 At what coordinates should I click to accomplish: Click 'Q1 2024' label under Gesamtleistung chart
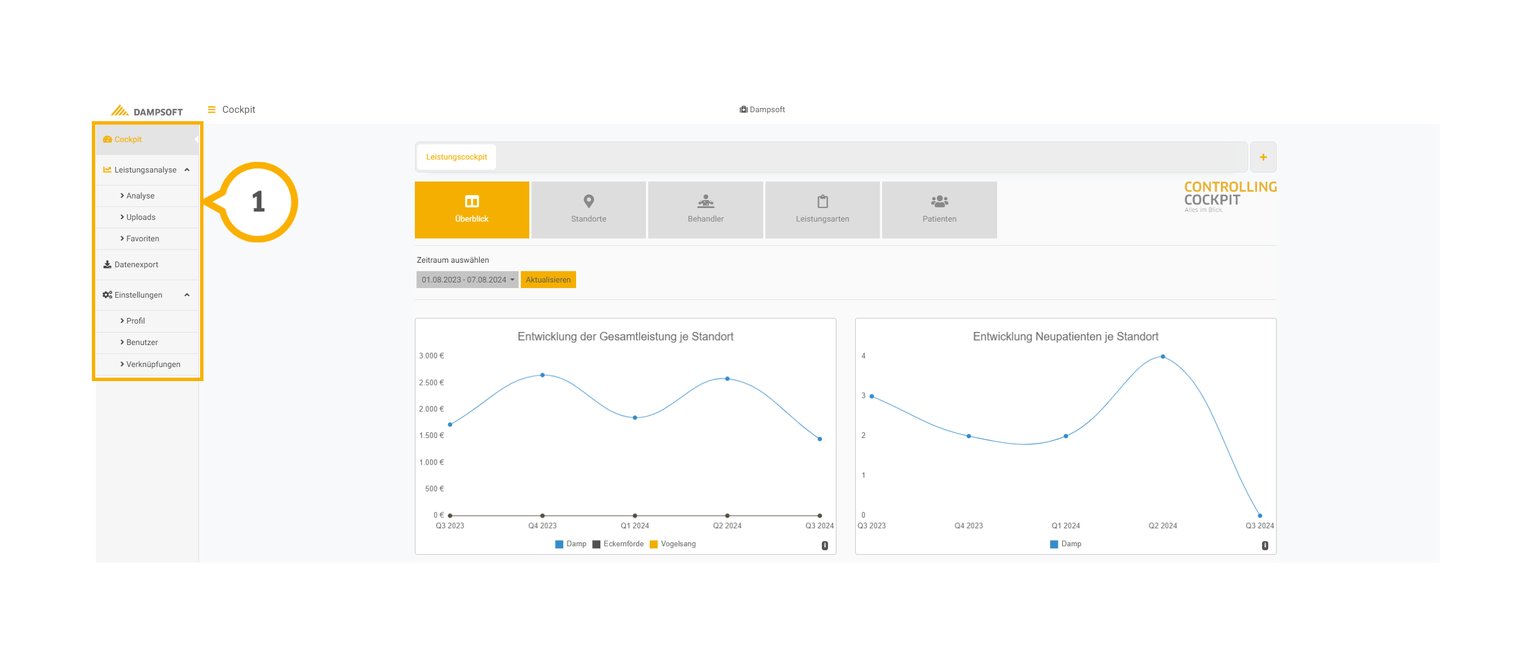(634, 526)
